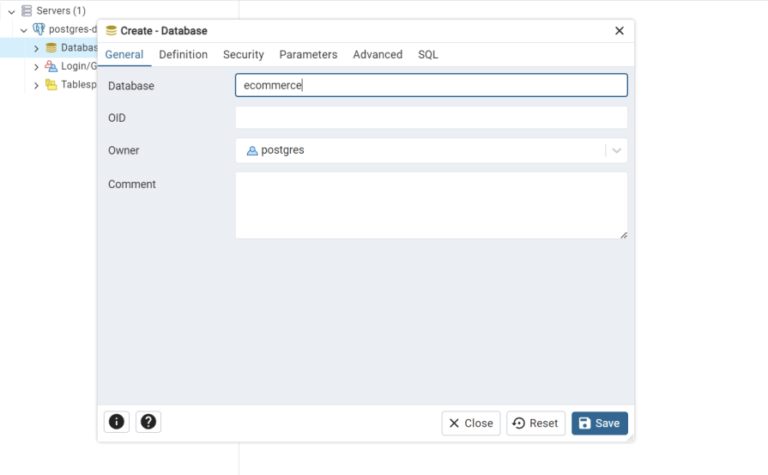This screenshot has height=475, width=768.
Task: Click the OID field label
Action: [x=117, y=118]
